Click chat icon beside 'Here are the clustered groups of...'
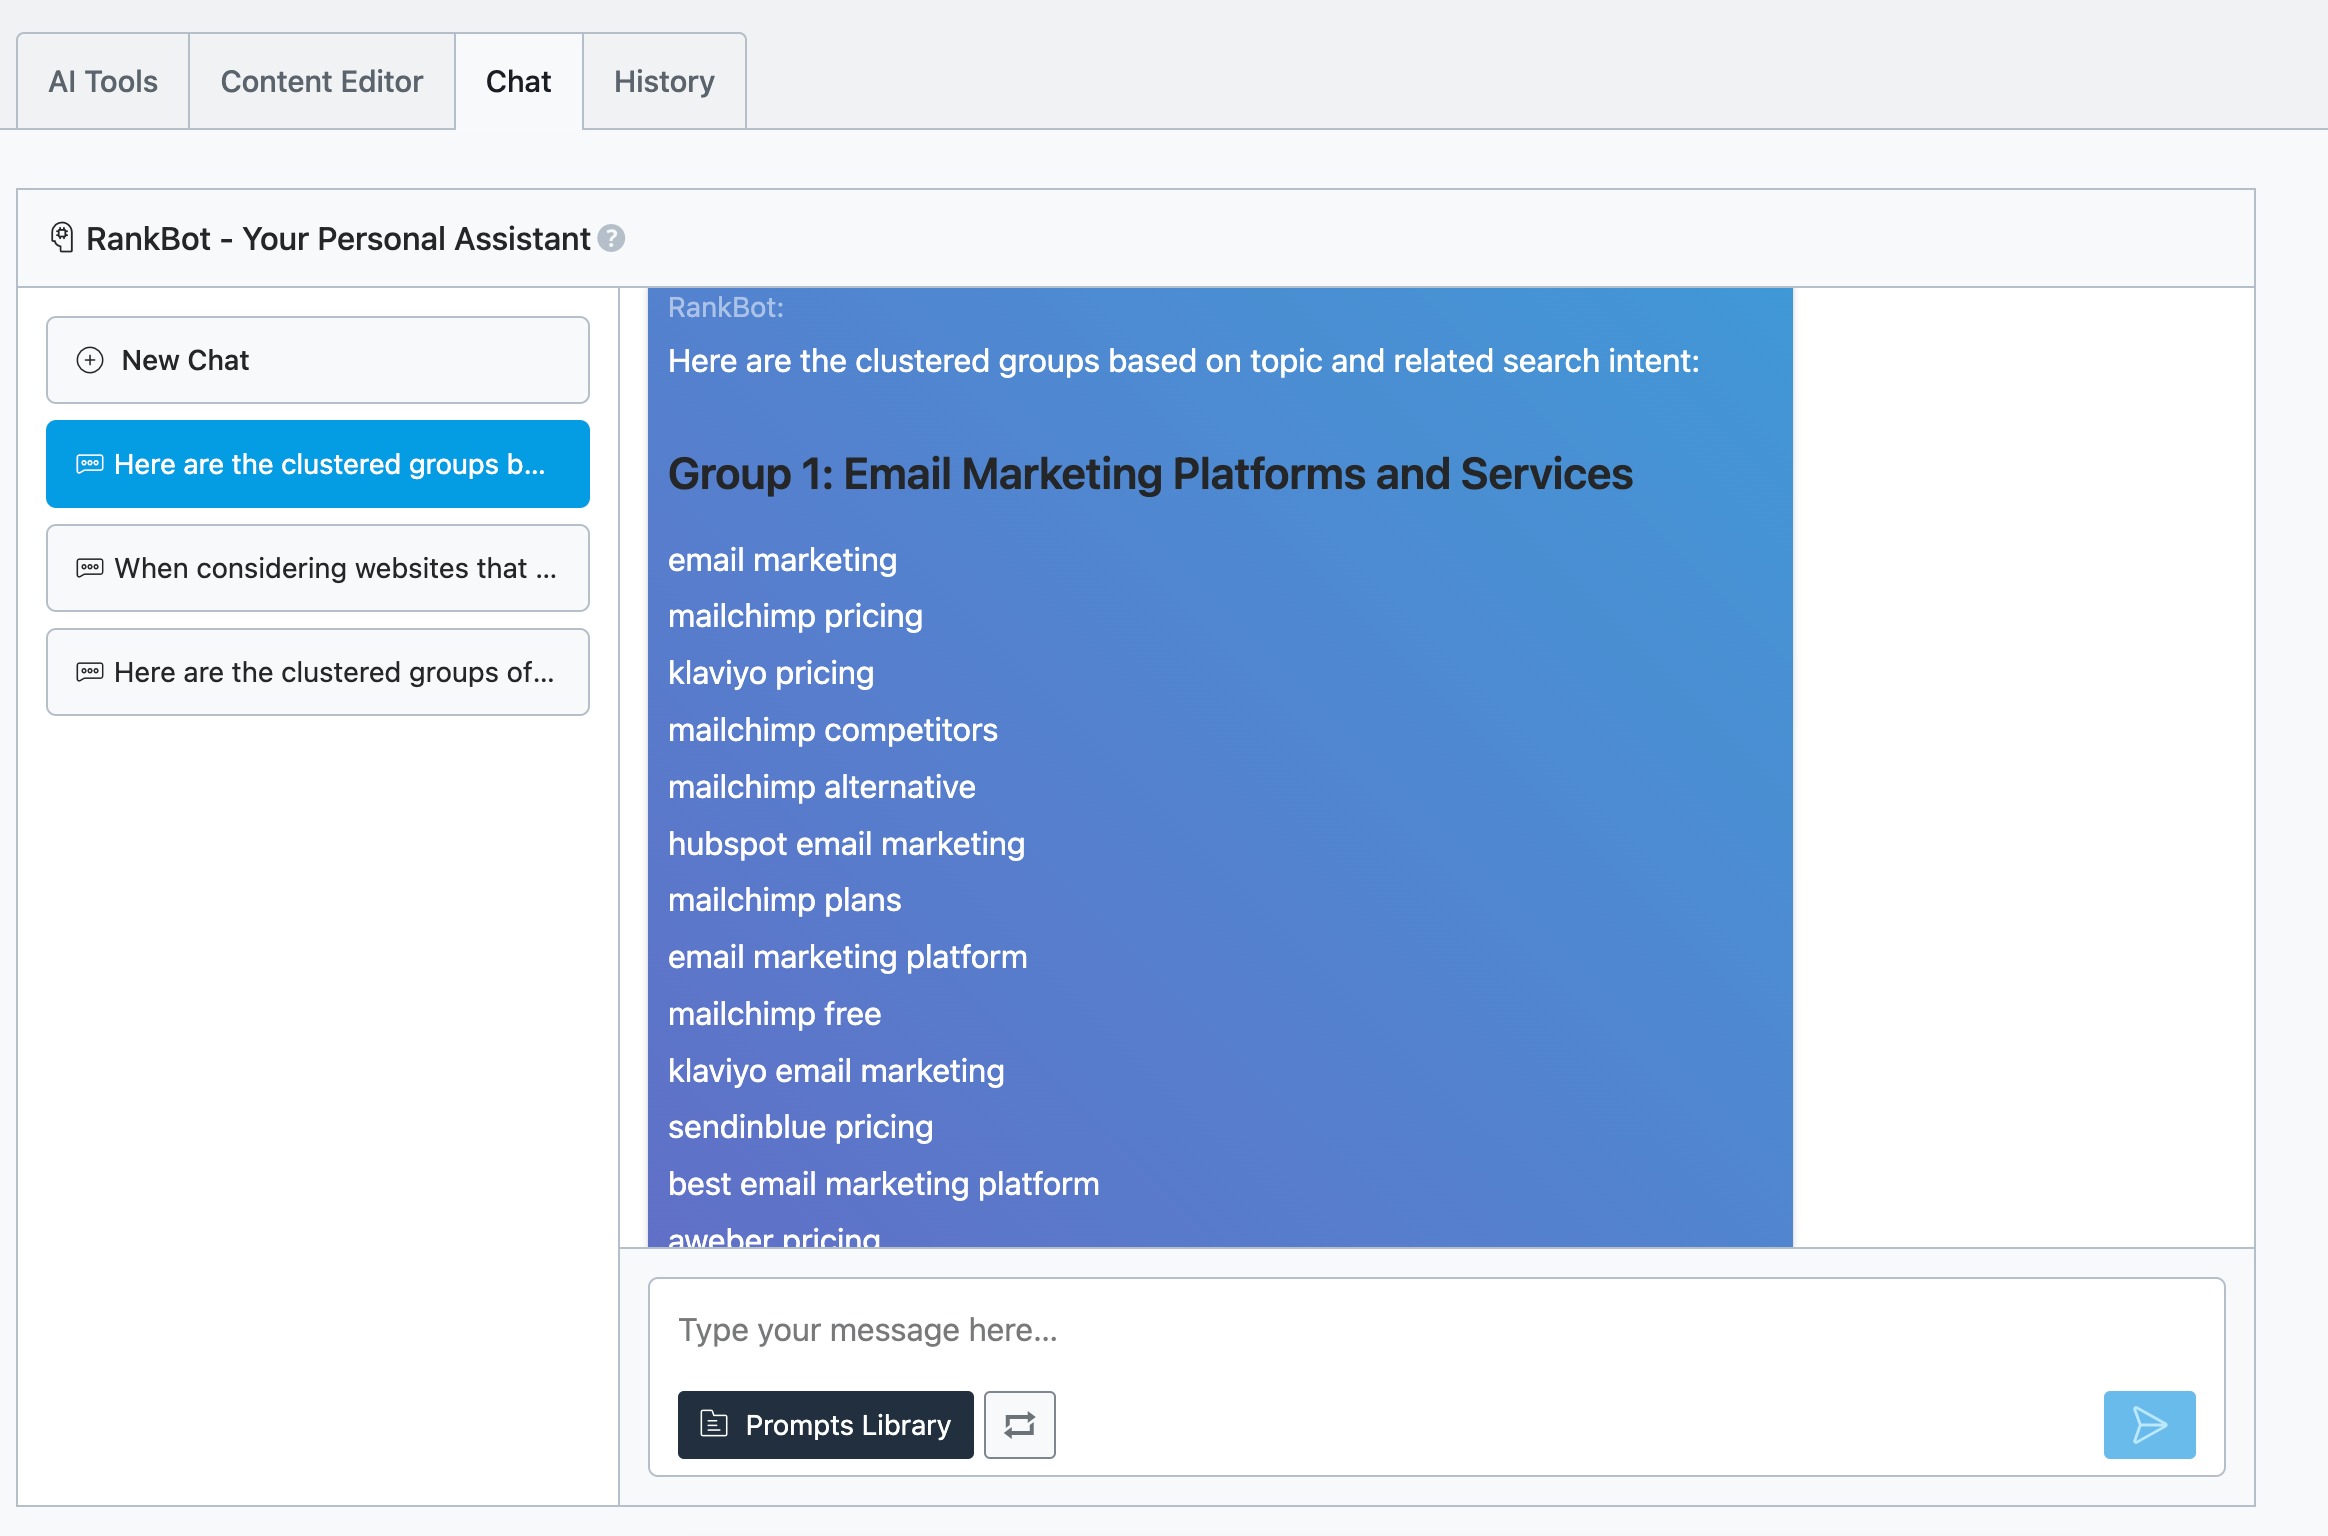Viewport: 2328px width, 1536px height. click(90, 672)
